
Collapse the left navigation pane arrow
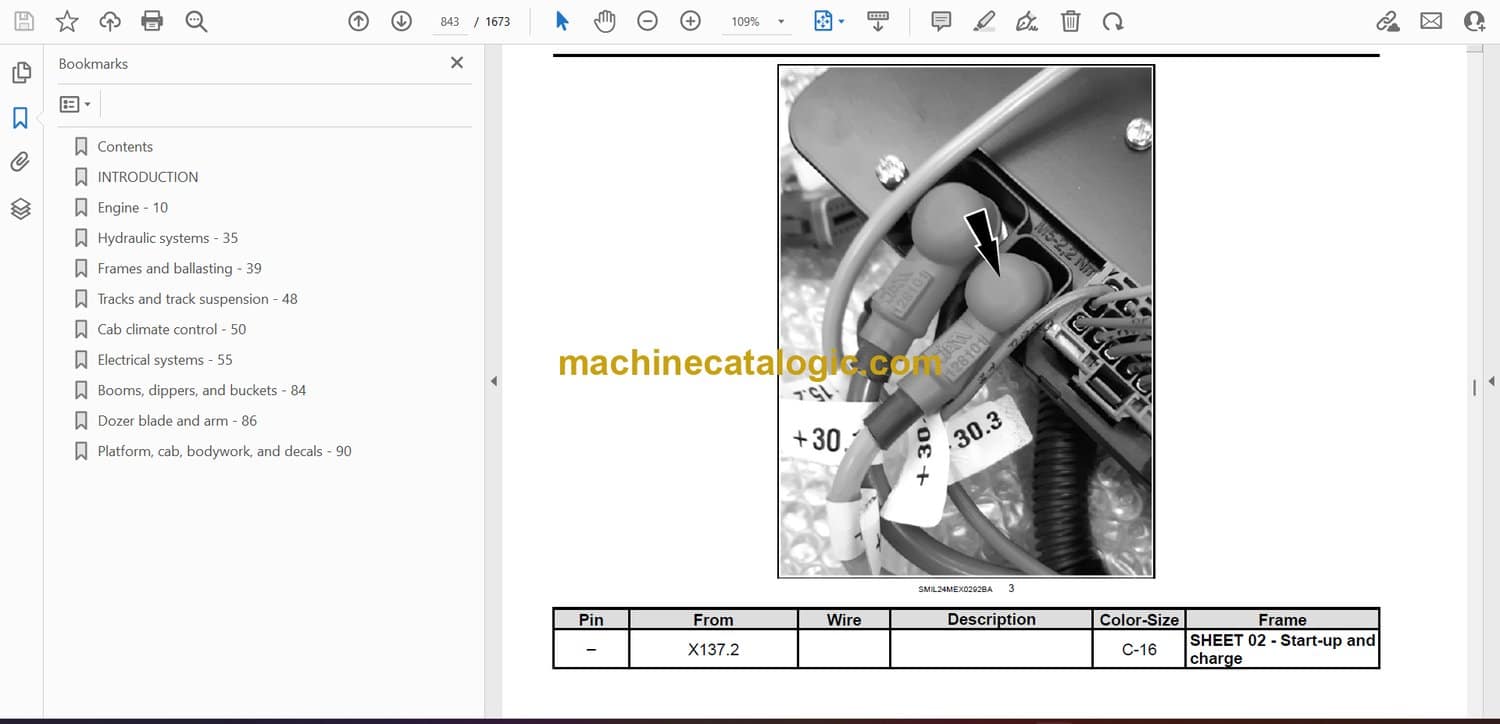pyautogui.click(x=493, y=381)
